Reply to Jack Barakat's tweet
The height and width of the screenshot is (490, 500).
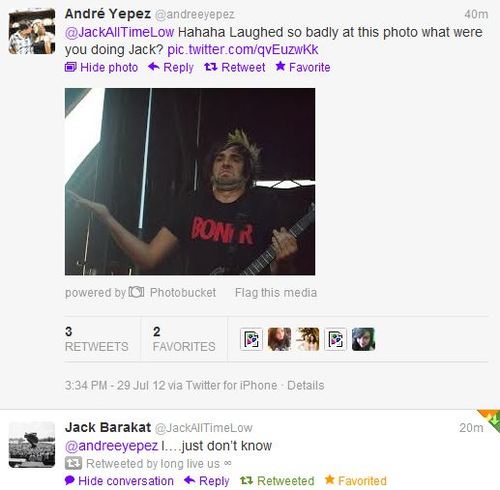207,481
